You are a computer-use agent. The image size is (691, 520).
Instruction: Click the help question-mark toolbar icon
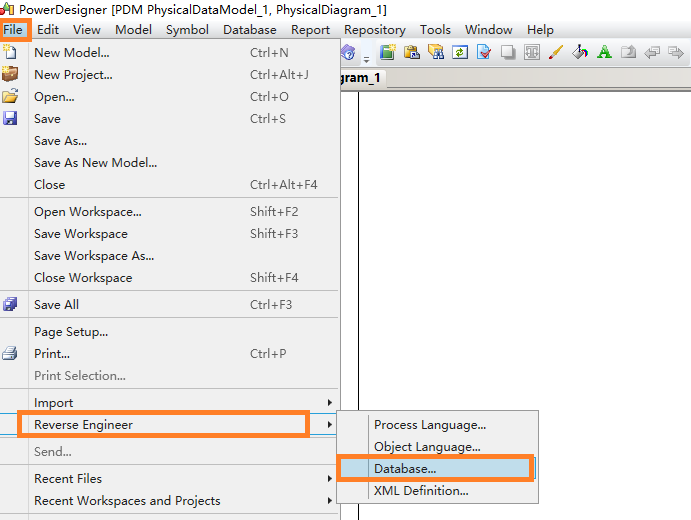348,52
